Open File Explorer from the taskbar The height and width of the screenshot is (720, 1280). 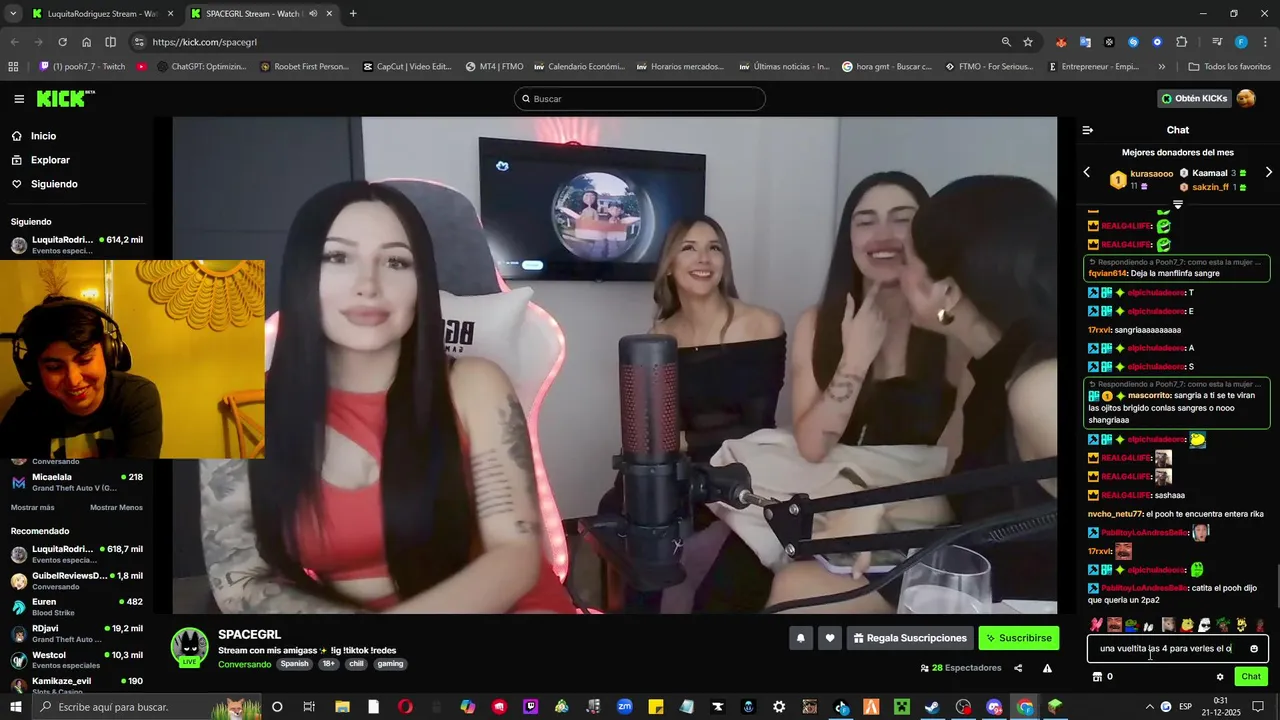[342, 707]
